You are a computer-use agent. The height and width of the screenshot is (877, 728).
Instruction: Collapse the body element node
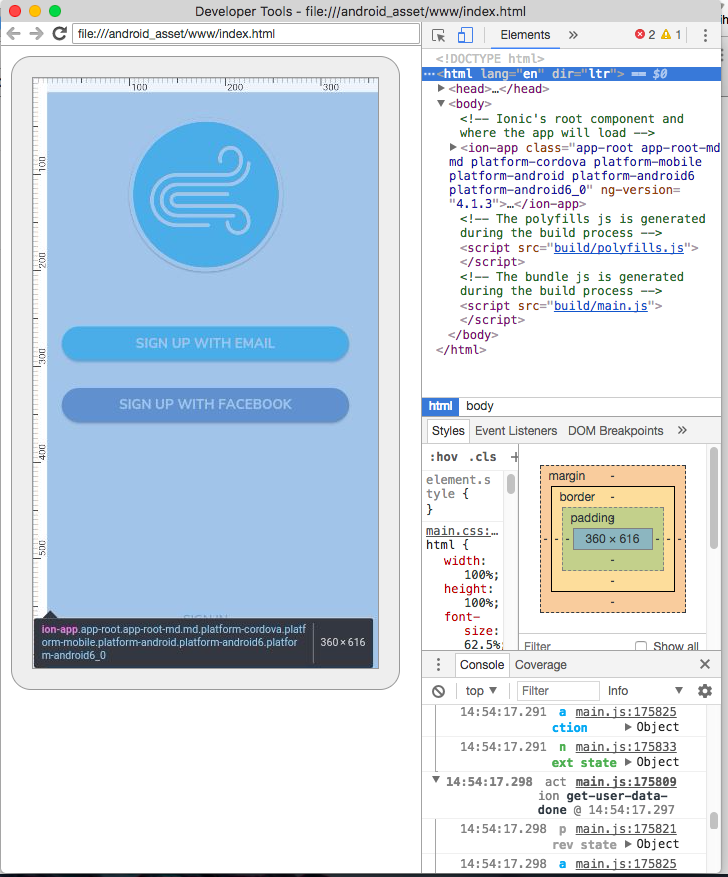coord(441,103)
